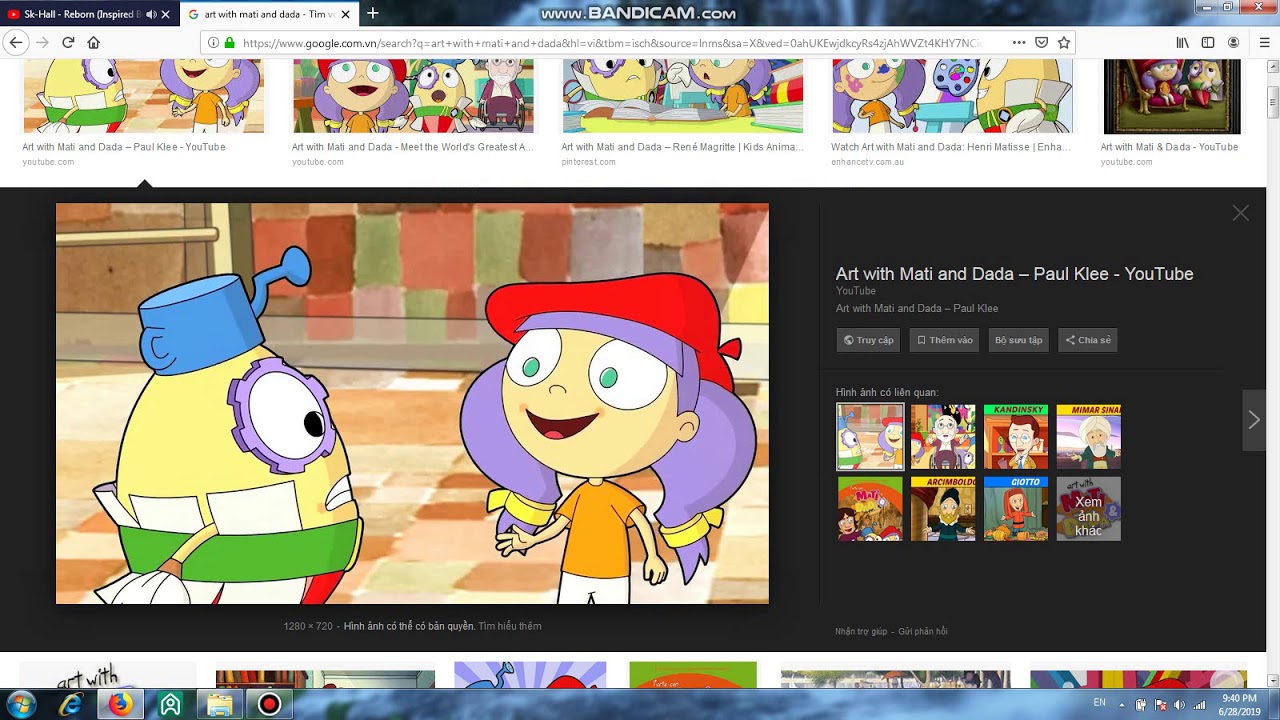
Task: Close the Sk-Hall Reborn tab
Action: (166, 14)
